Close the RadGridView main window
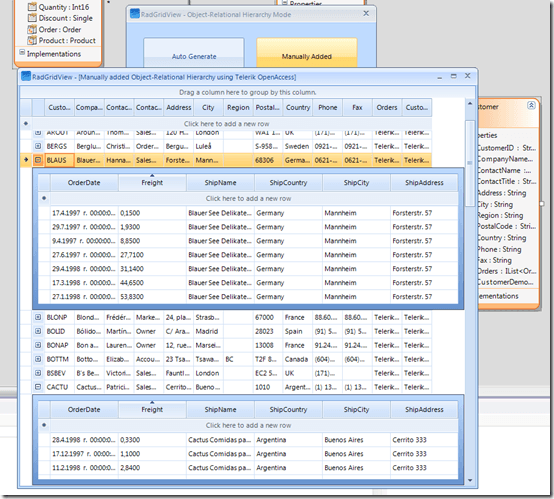This screenshot has width=554, height=499. coord(467,76)
